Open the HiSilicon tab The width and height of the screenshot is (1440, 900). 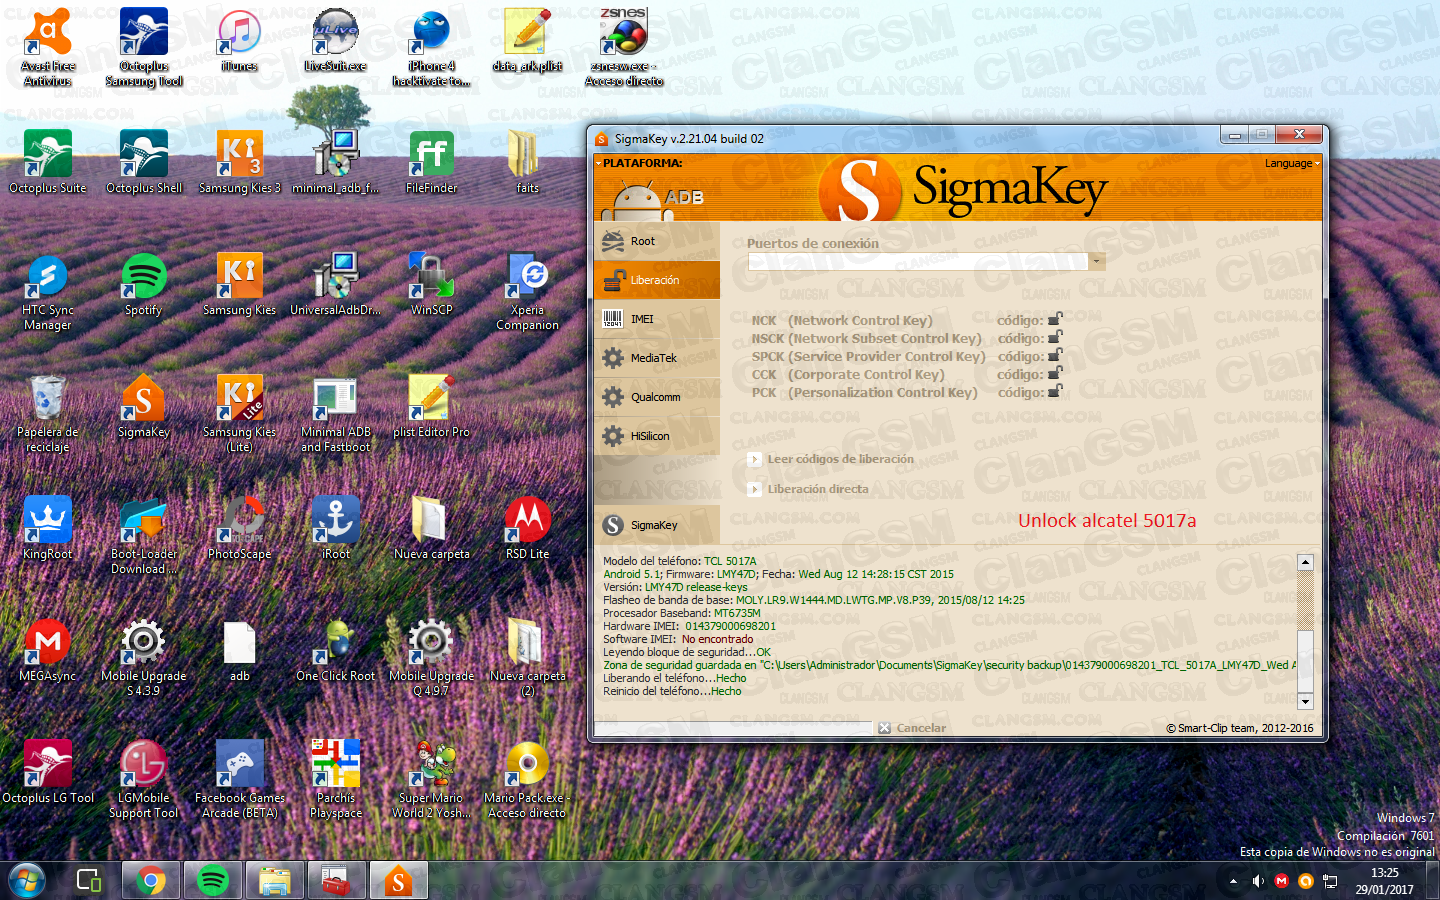pos(656,436)
